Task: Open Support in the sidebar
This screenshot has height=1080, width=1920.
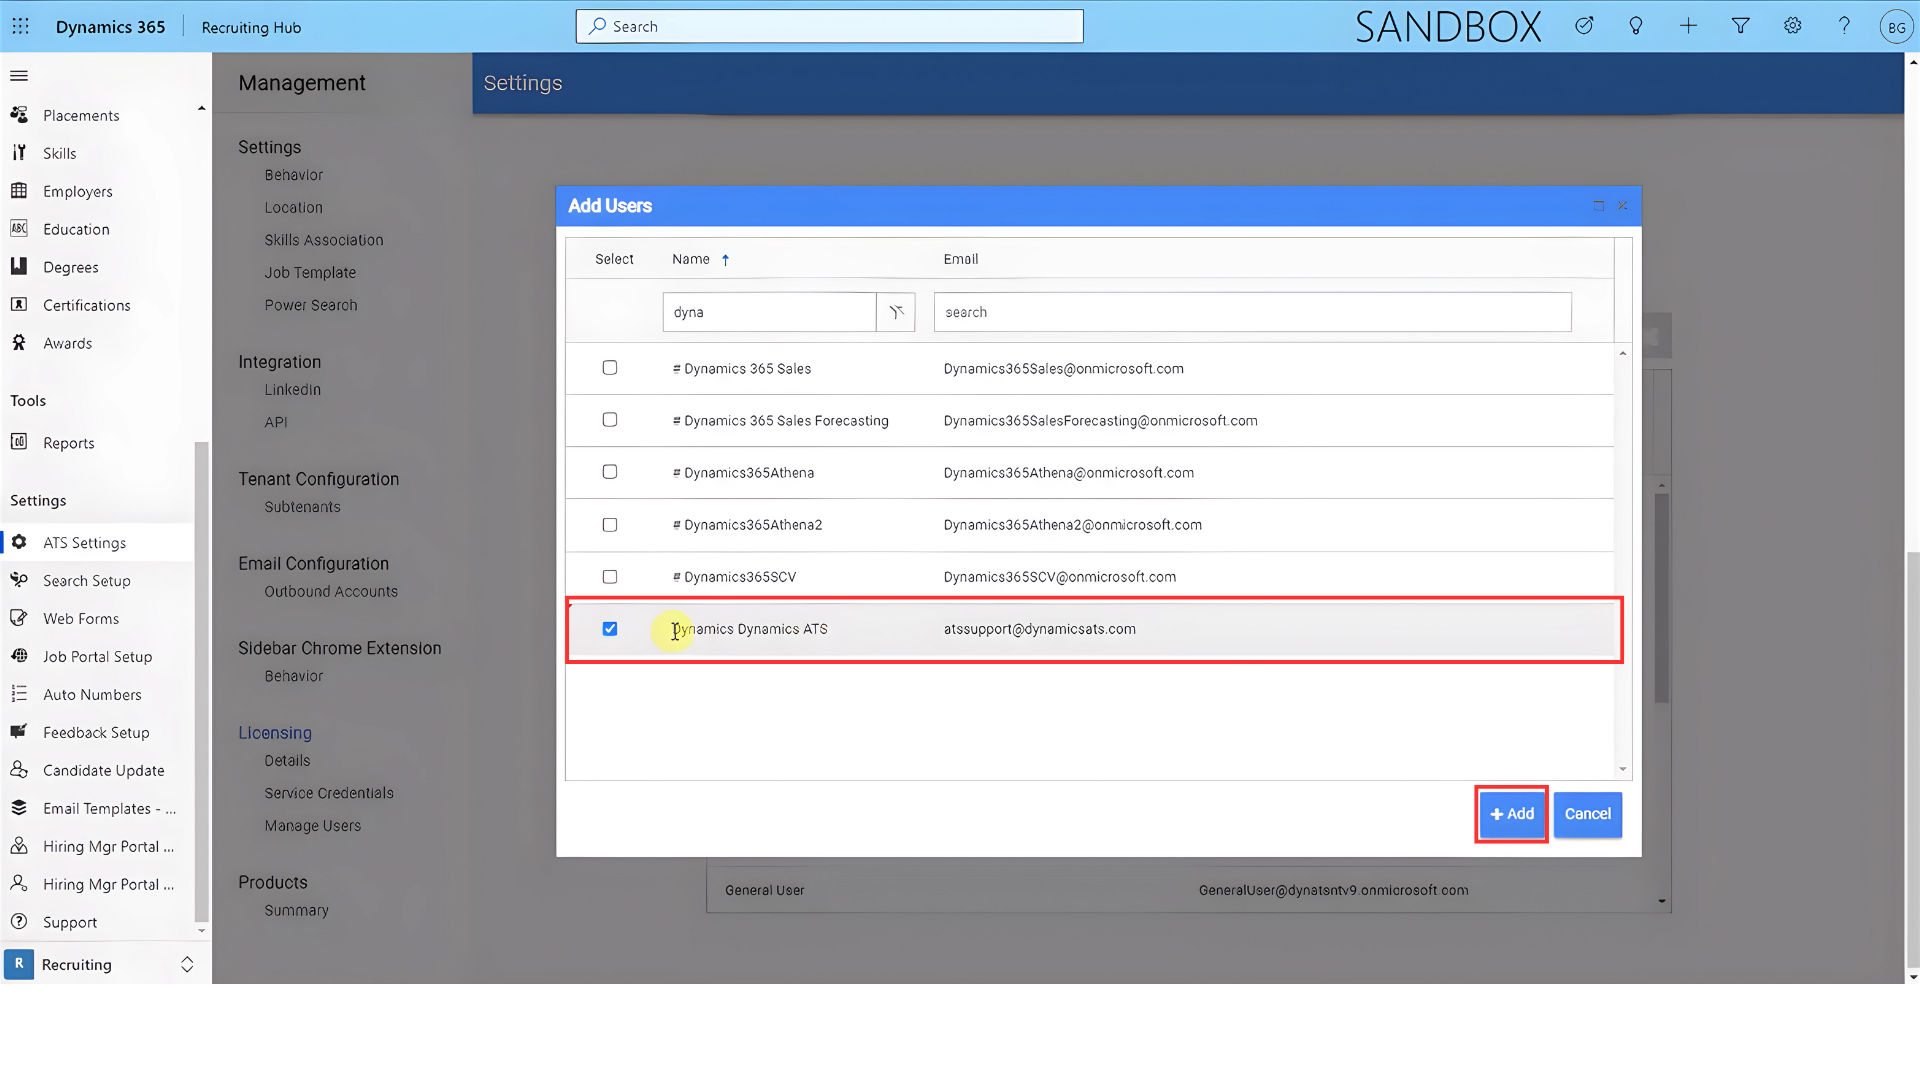Action: click(x=70, y=922)
